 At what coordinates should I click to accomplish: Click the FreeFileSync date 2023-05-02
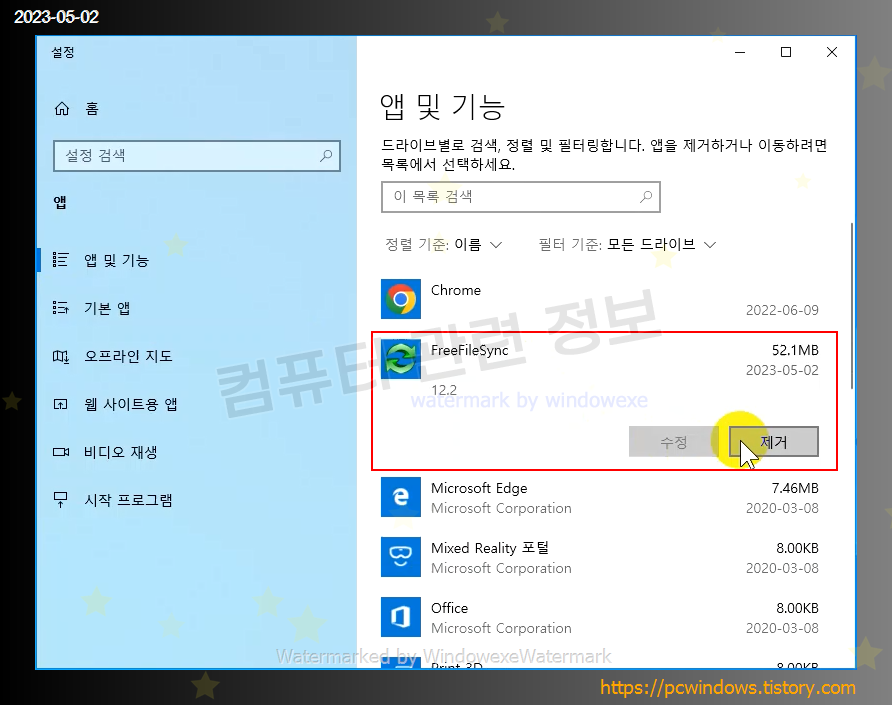pos(782,370)
